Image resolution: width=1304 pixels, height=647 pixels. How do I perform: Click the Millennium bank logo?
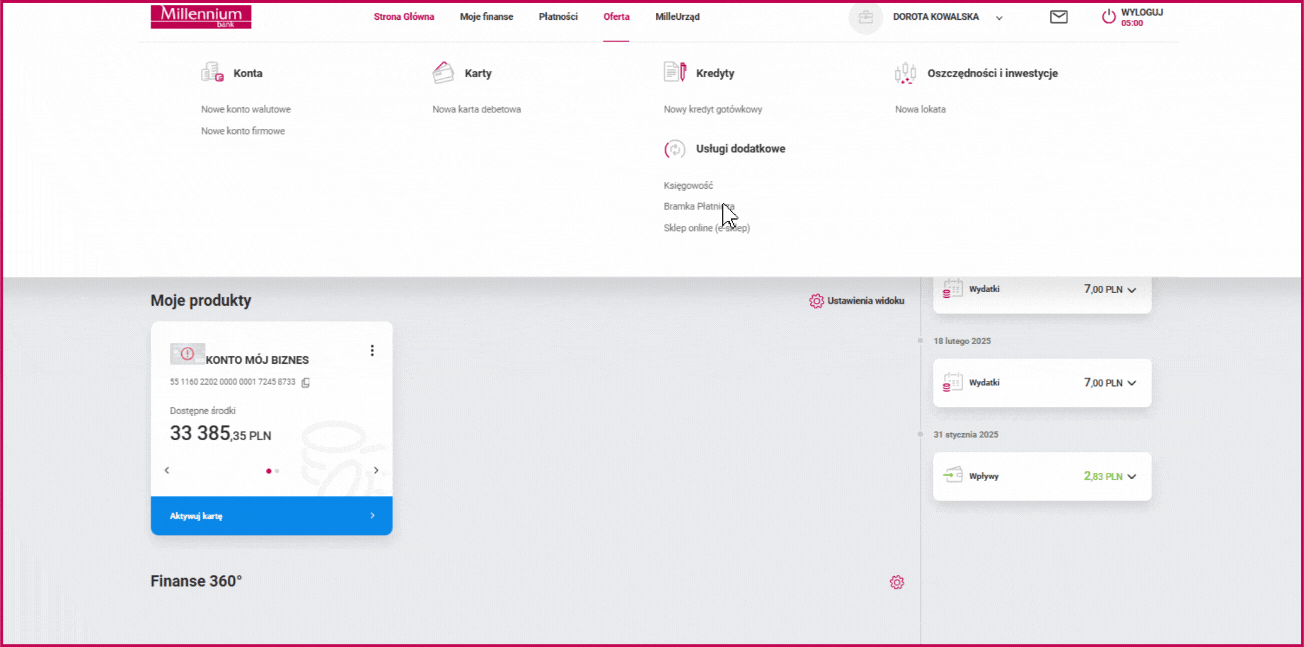(x=201, y=16)
